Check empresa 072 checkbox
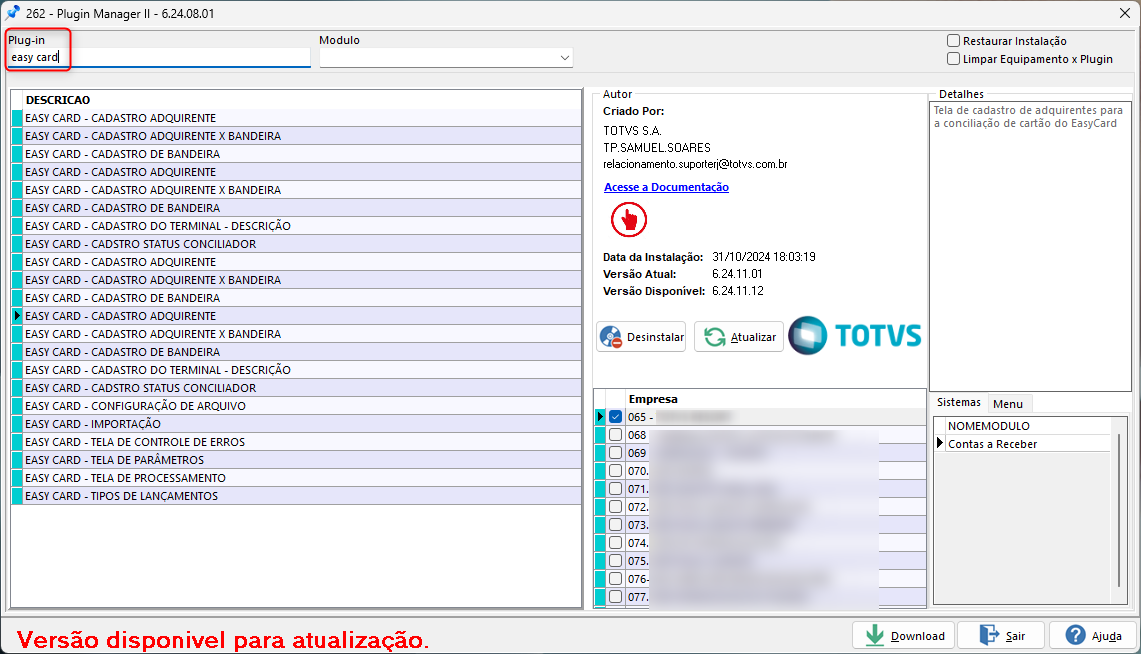Image resolution: width=1141 pixels, height=654 pixels. (x=616, y=507)
